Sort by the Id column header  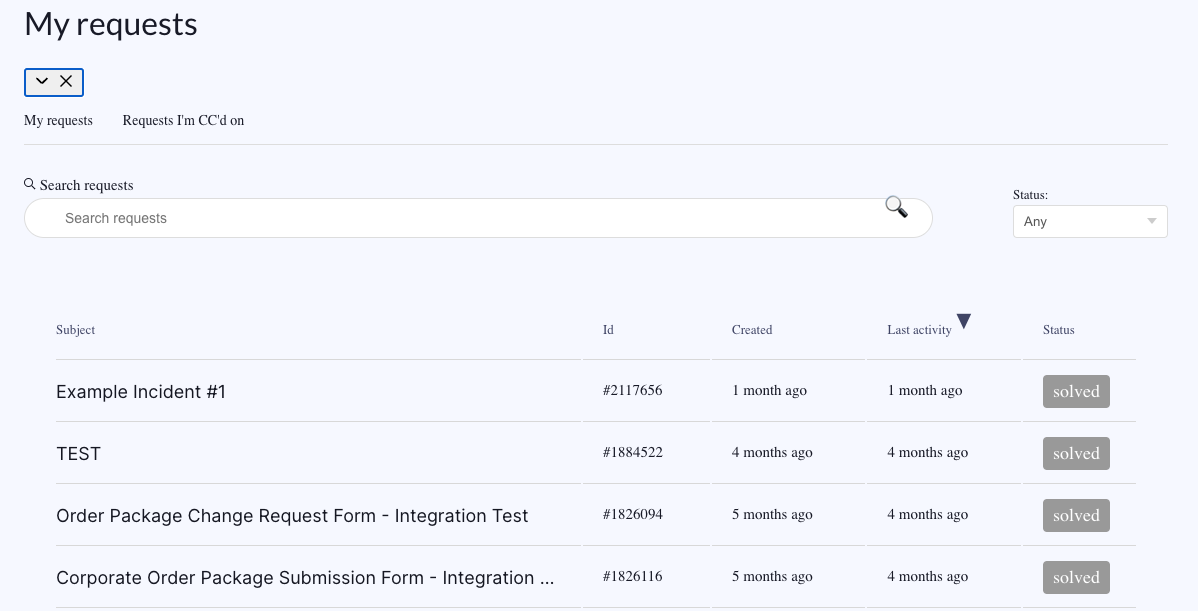[x=608, y=330]
